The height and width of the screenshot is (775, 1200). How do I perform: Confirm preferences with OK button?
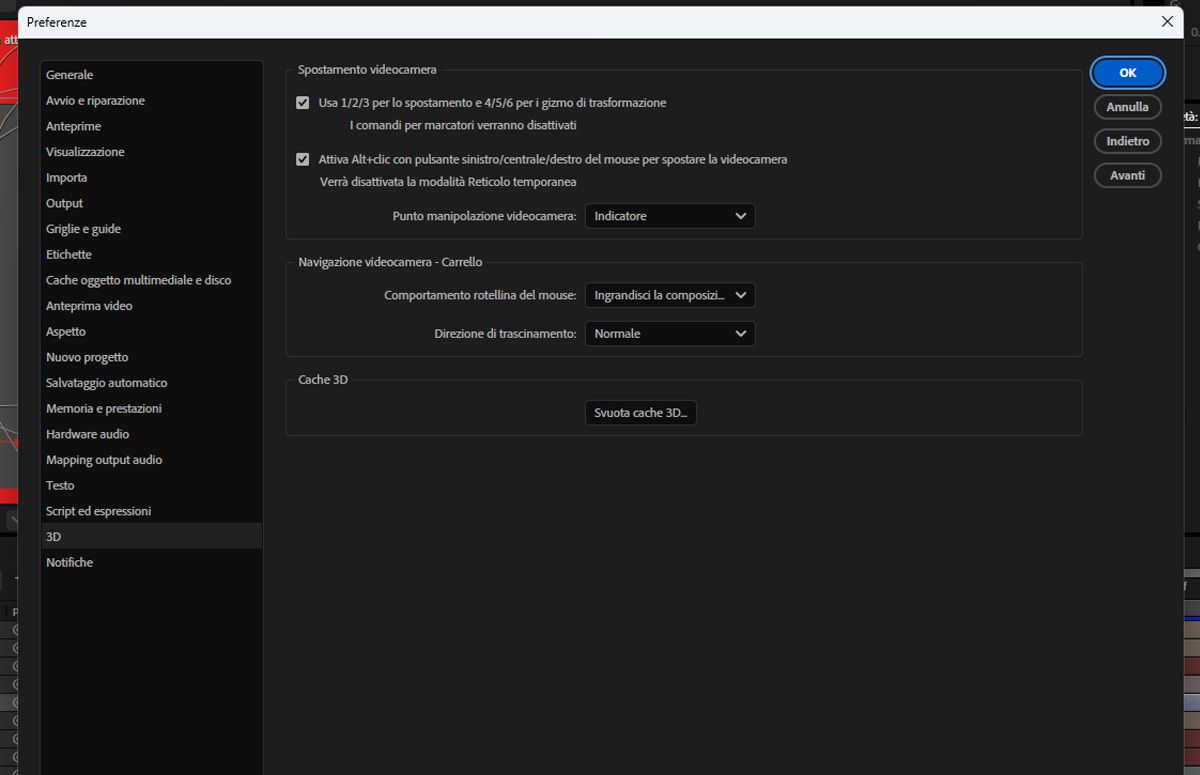[1128, 73]
